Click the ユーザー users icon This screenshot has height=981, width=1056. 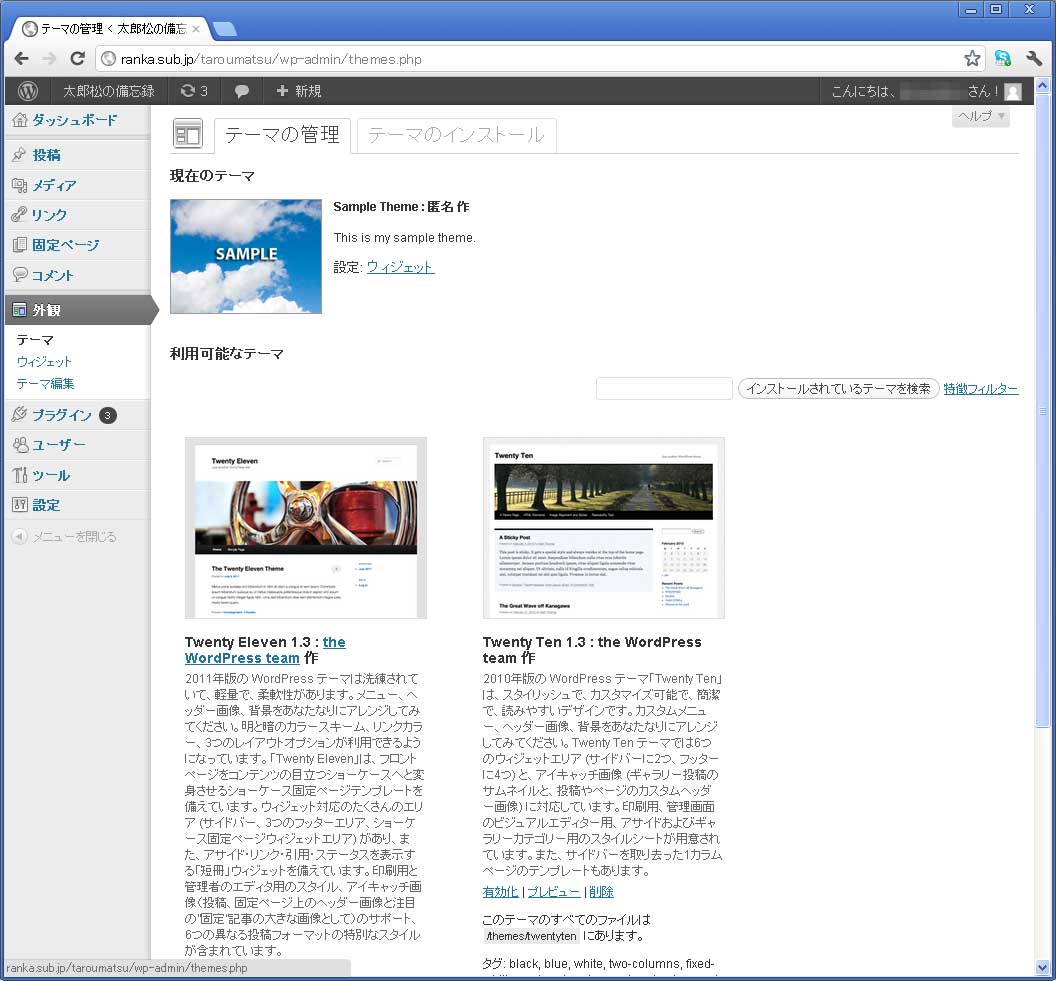(20, 444)
